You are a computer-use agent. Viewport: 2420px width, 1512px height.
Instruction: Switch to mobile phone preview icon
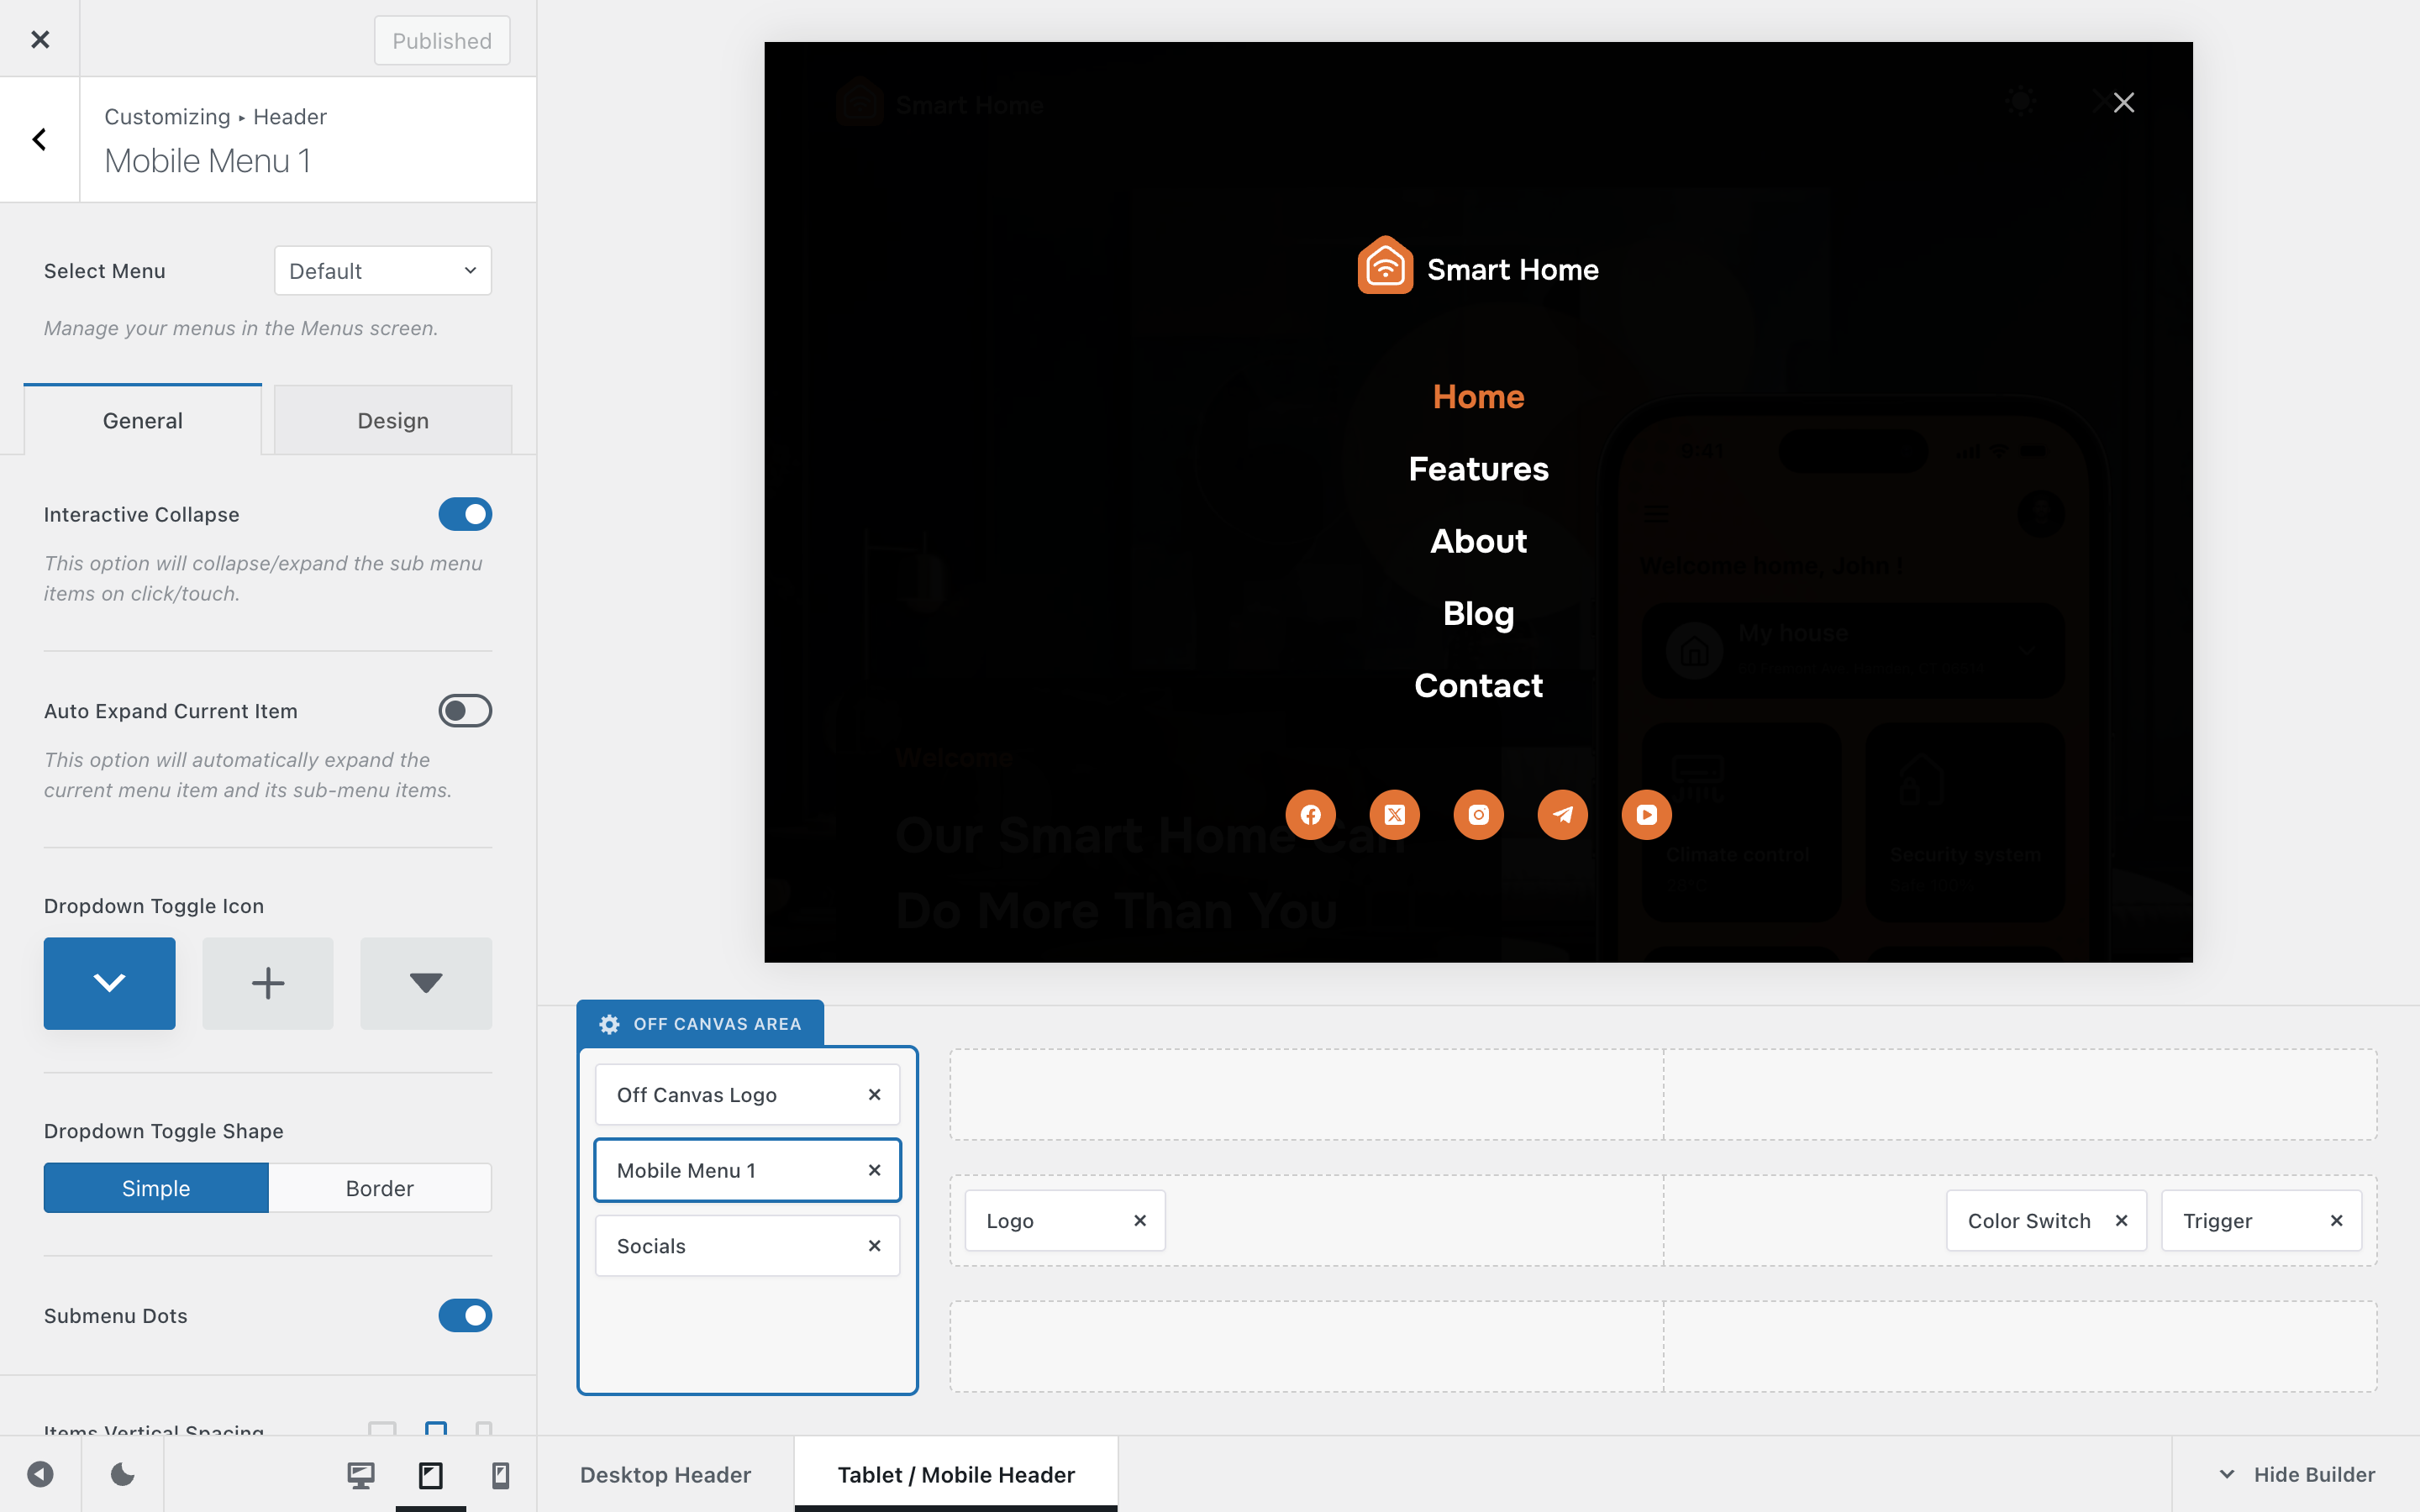[500, 1475]
